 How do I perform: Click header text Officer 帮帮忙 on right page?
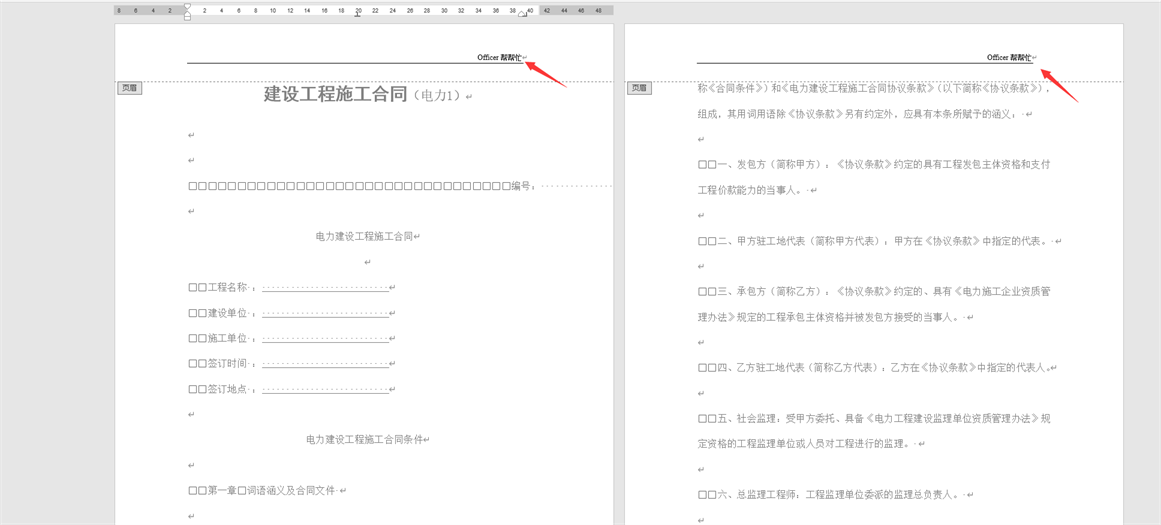point(1008,57)
